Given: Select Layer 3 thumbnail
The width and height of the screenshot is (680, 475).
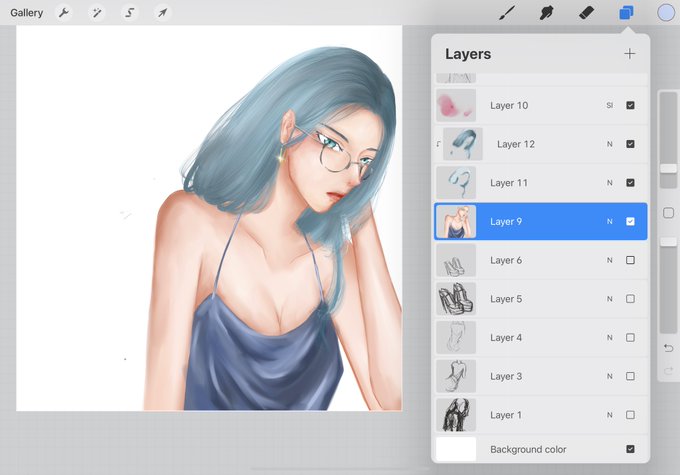Looking at the screenshot, I should tap(456, 376).
